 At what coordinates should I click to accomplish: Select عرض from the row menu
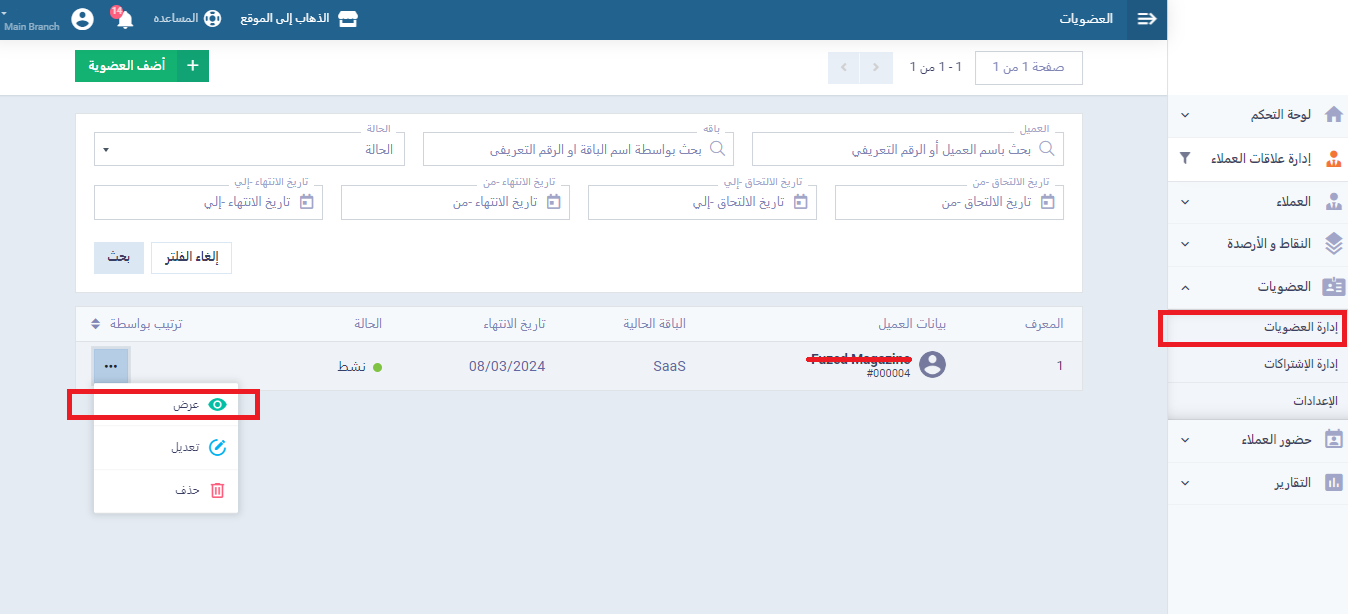[166, 404]
